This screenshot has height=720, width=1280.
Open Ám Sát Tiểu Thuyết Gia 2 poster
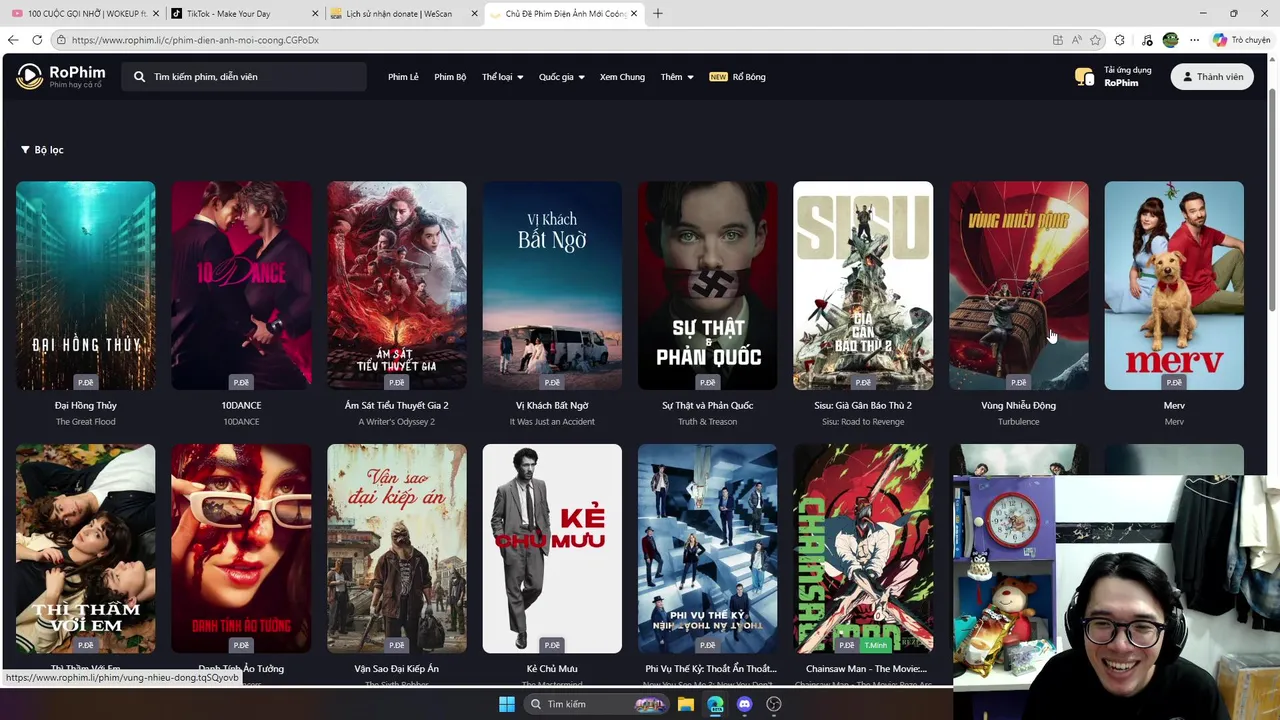click(x=397, y=285)
